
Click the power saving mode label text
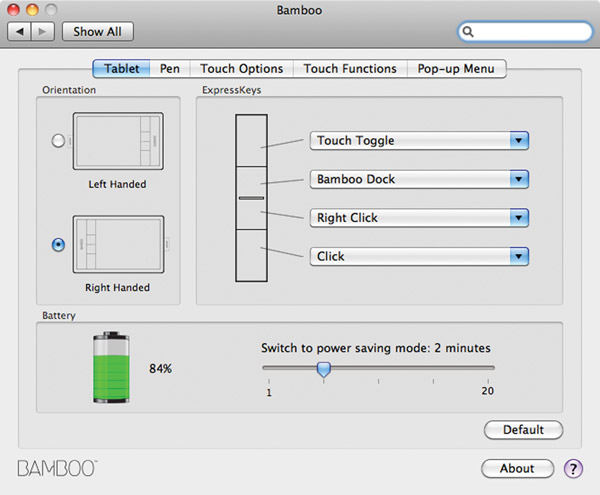(376, 348)
